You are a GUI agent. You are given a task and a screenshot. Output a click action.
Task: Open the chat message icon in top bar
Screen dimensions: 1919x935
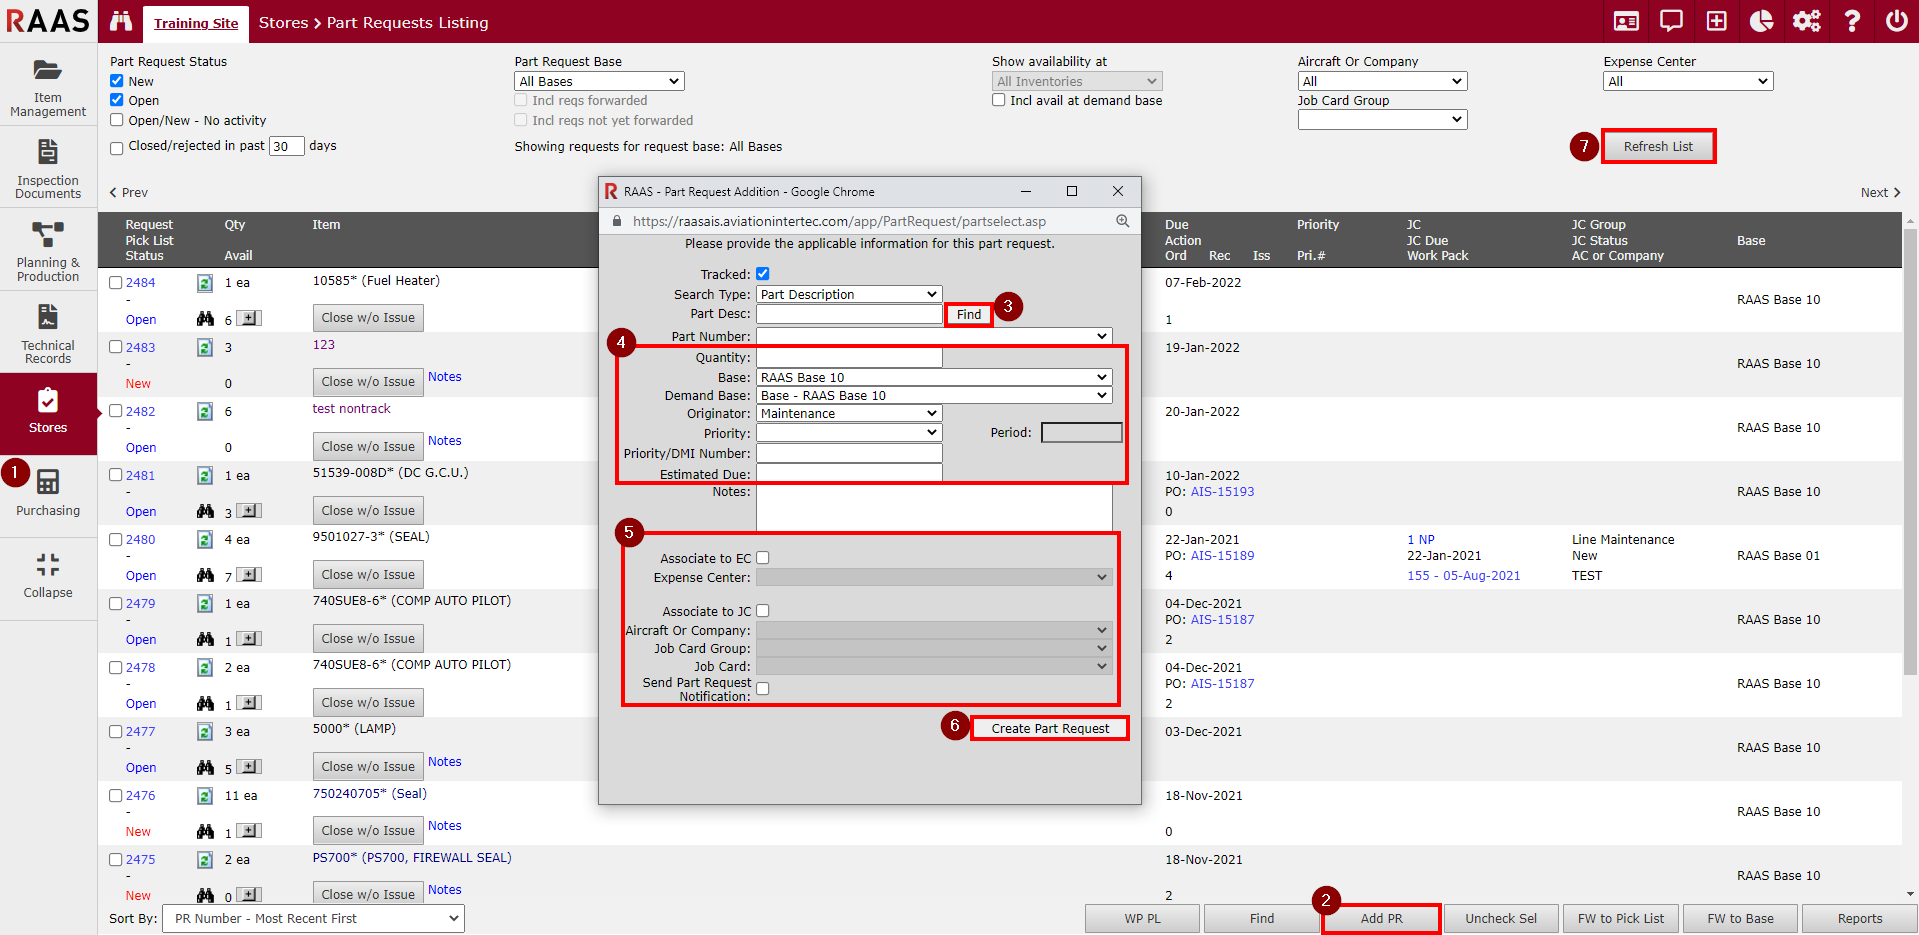tap(1671, 20)
